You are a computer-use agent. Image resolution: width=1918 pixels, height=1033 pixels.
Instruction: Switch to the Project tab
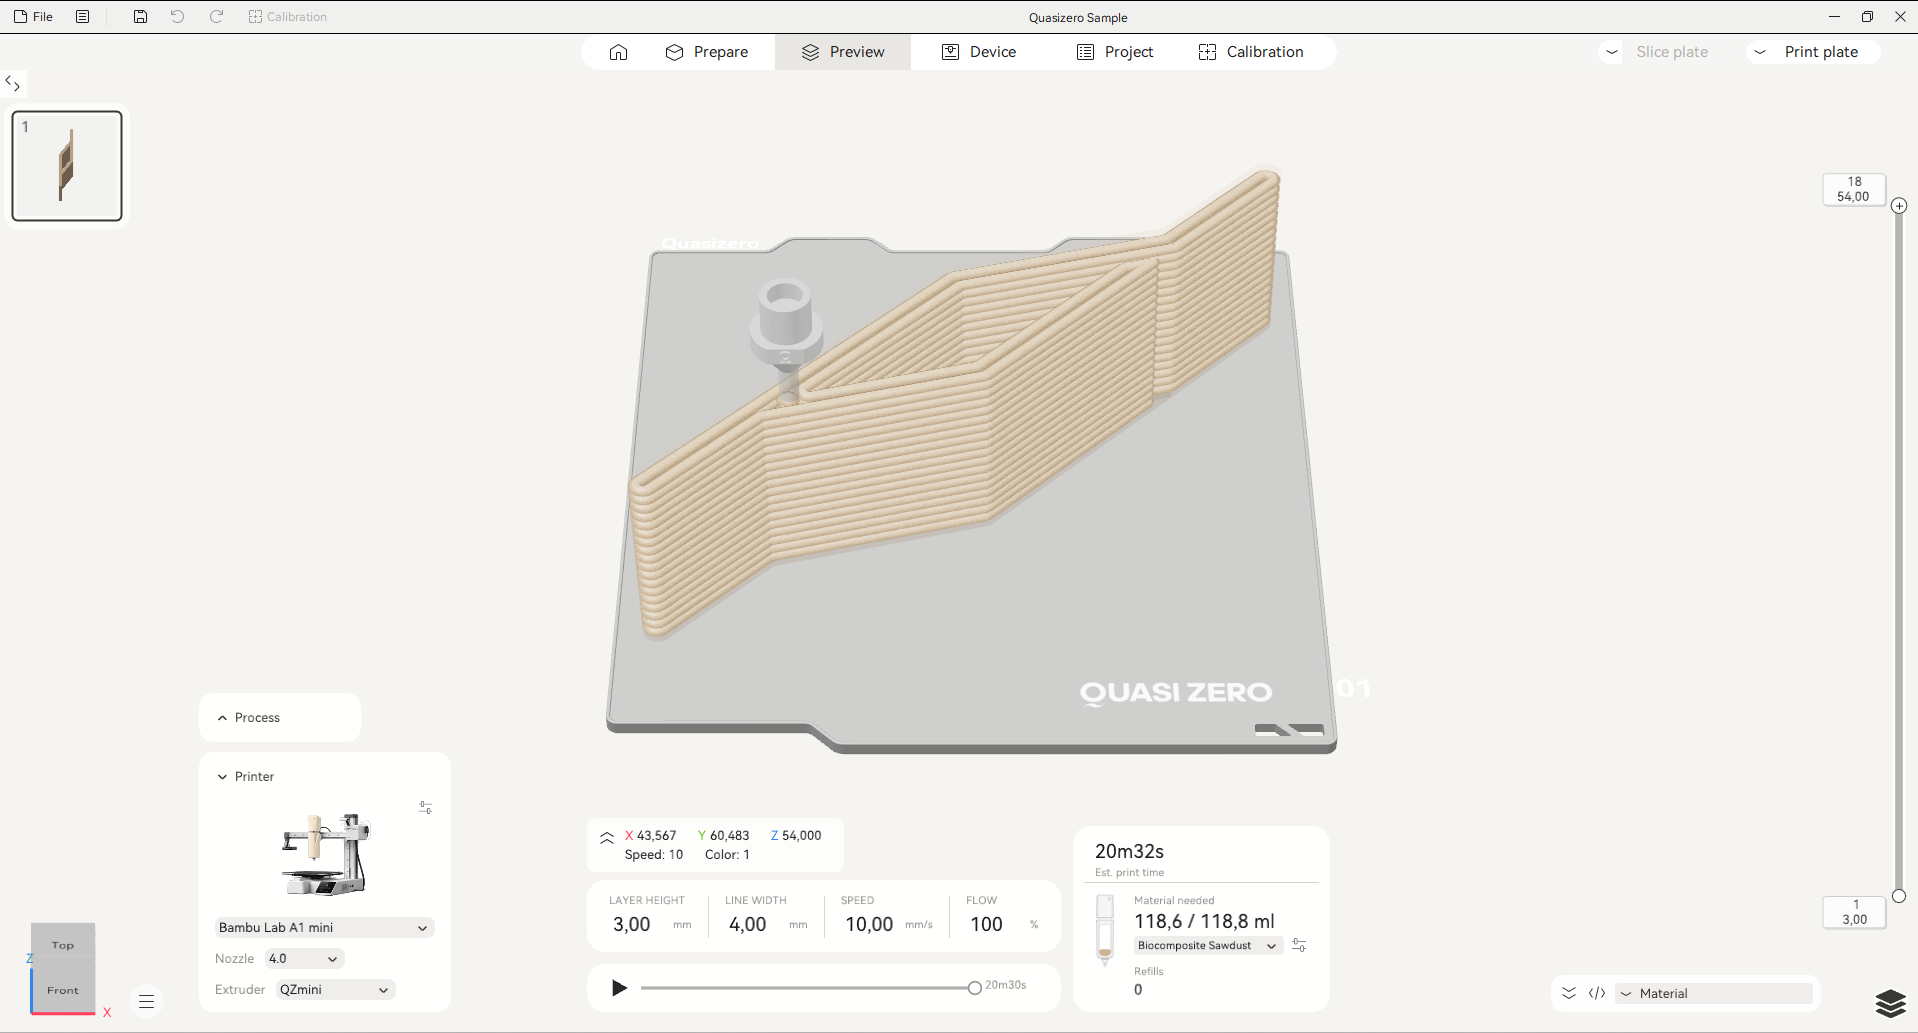(1115, 52)
